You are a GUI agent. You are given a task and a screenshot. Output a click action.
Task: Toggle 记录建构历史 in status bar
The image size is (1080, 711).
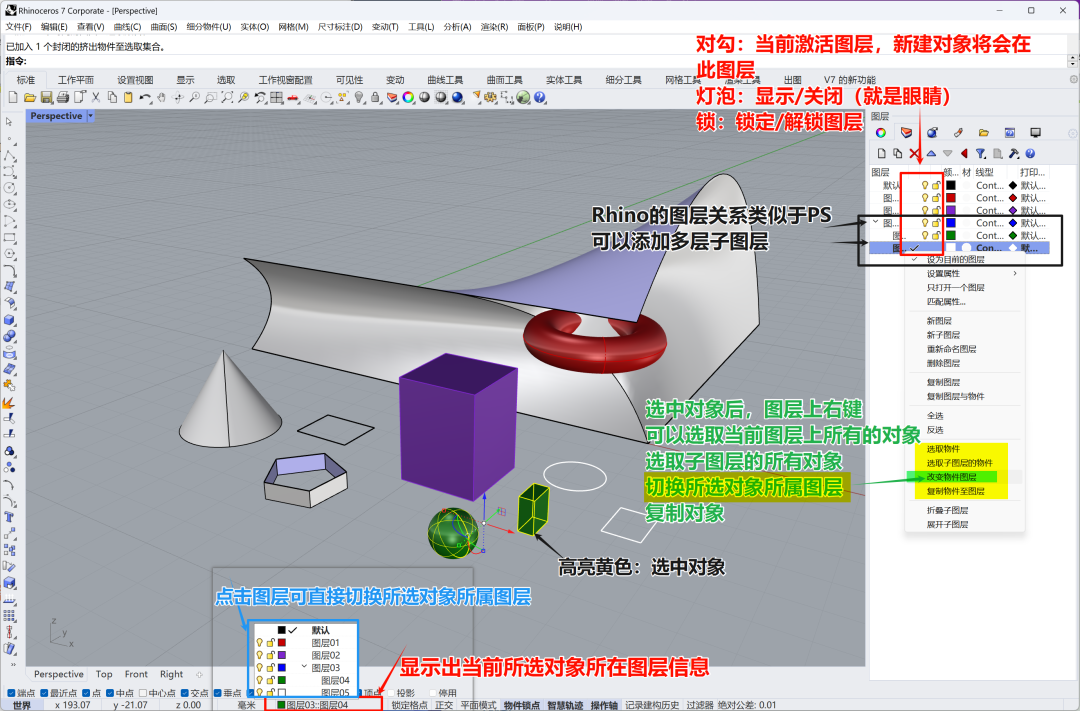(x=652, y=705)
